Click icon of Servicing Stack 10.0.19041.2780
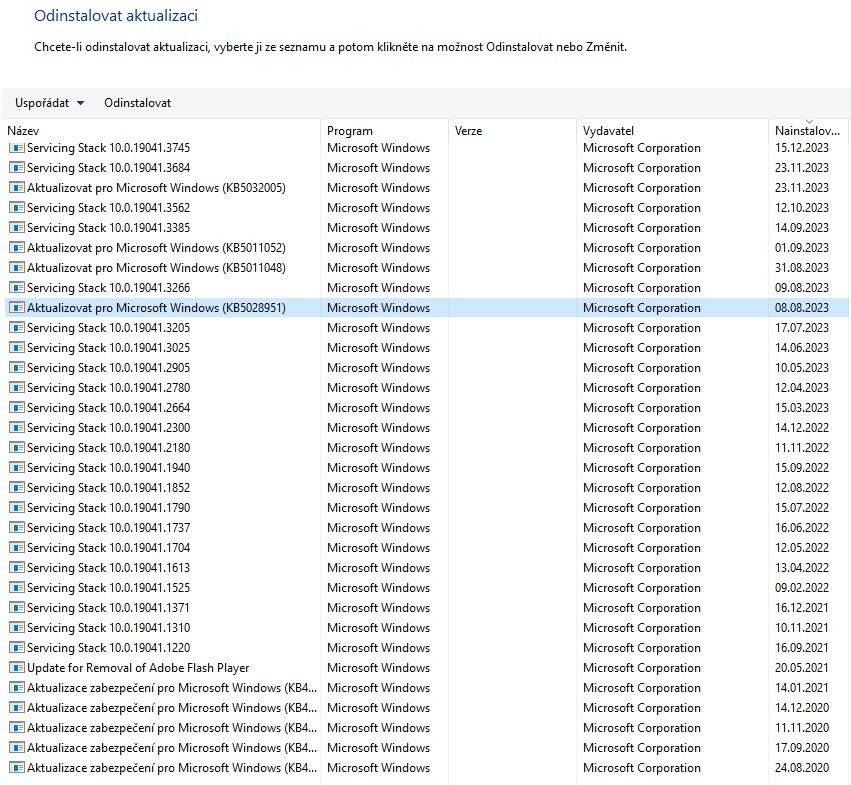The width and height of the screenshot is (851, 785). [x=17, y=388]
